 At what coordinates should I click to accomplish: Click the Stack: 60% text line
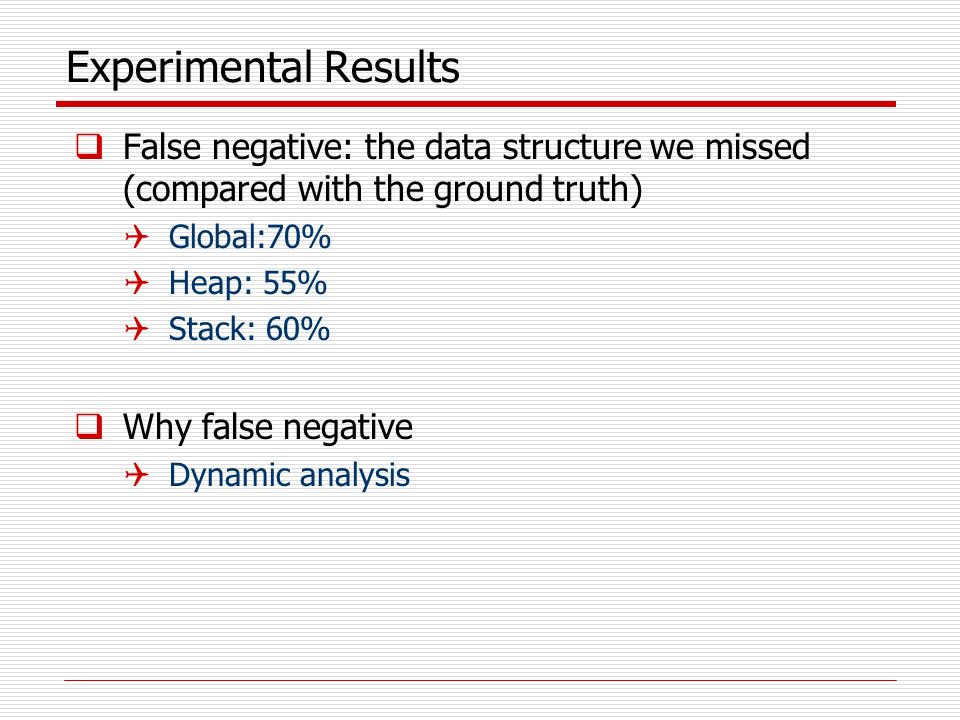[x=249, y=329]
